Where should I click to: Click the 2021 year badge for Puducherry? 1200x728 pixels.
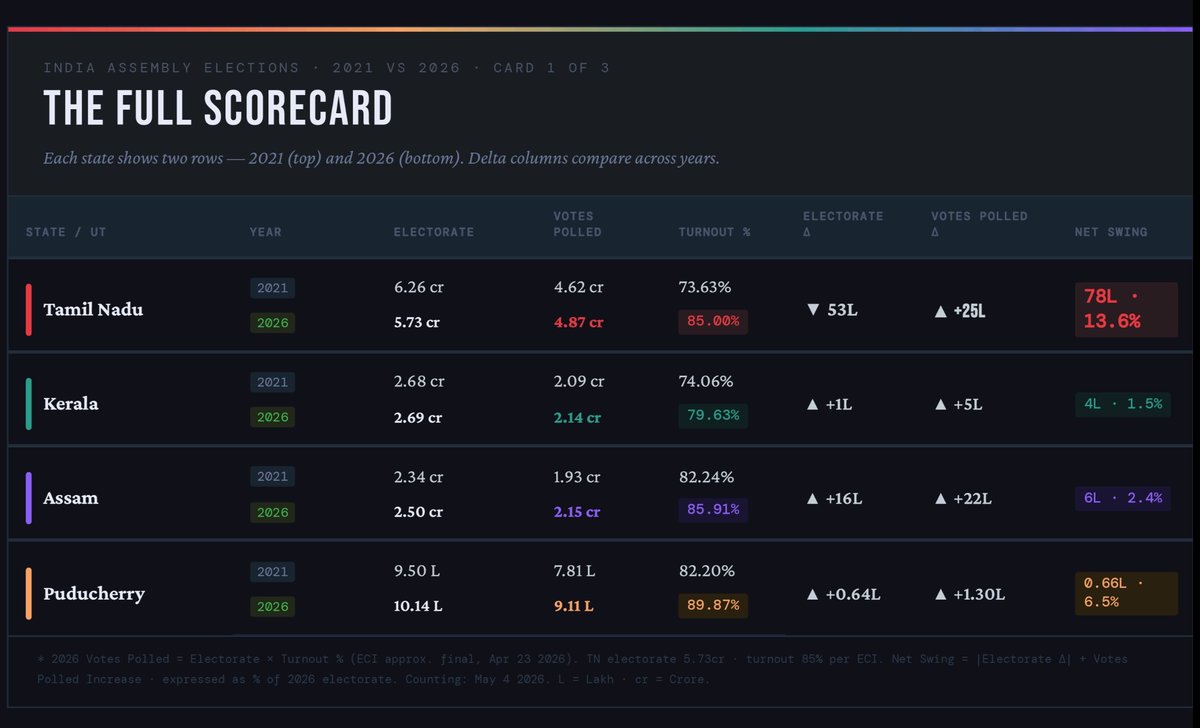point(272,571)
